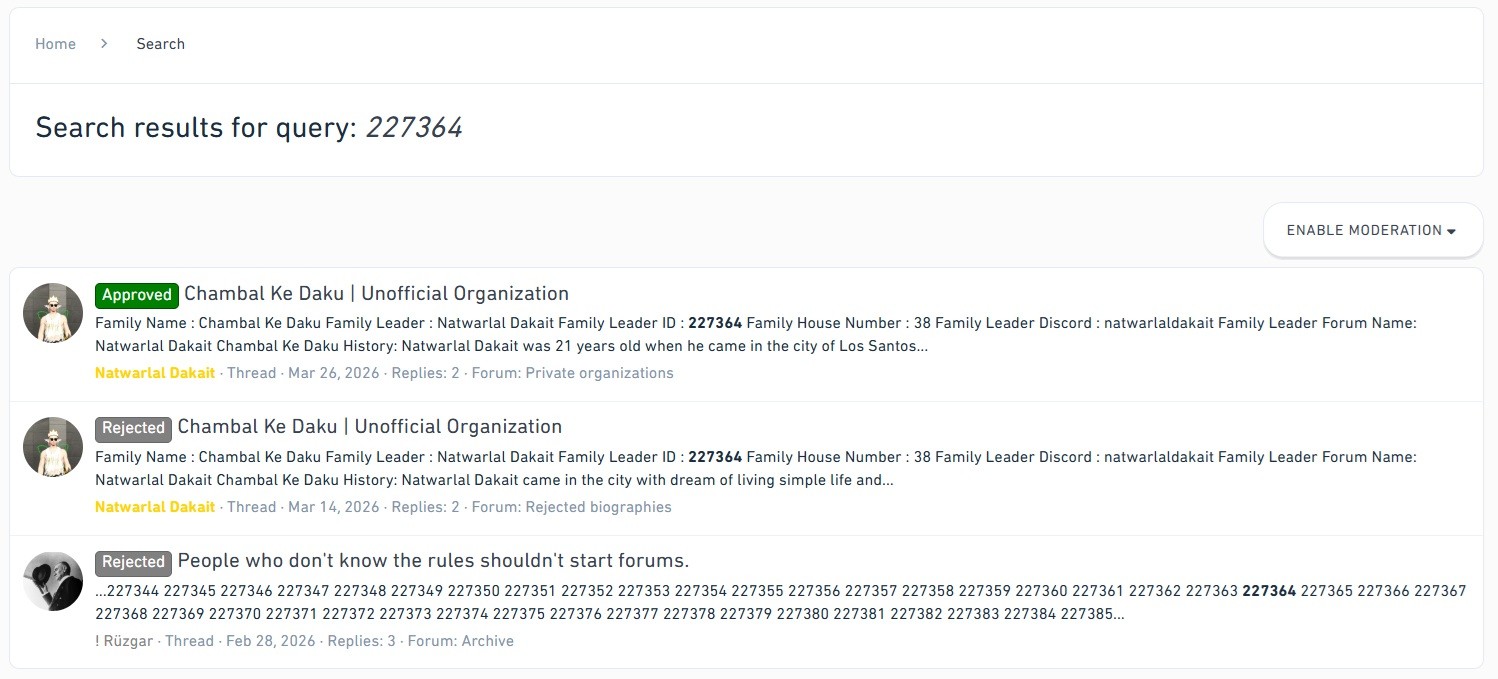The width and height of the screenshot is (1498, 679).
Task: Click Rejected badge on Chambal Ke Daku
Action: (x=133, y=428)
